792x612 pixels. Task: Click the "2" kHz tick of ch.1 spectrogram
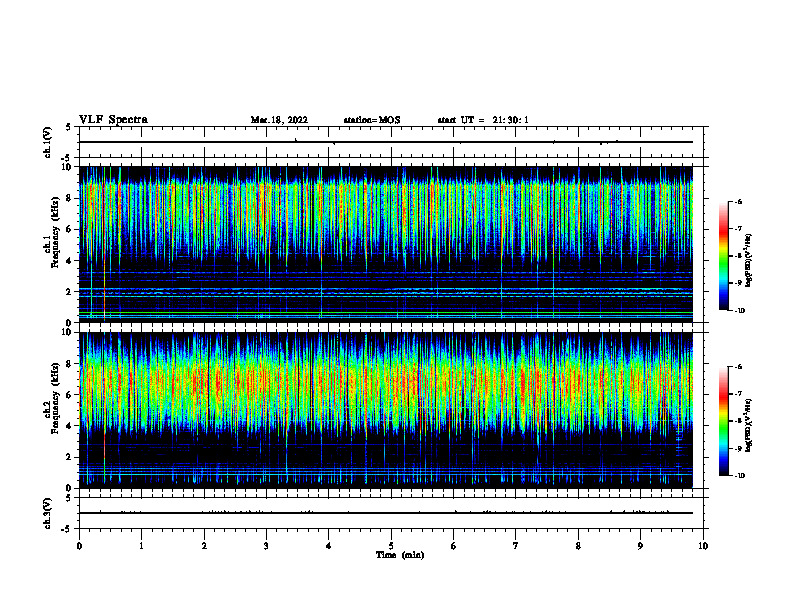(69, 291)
